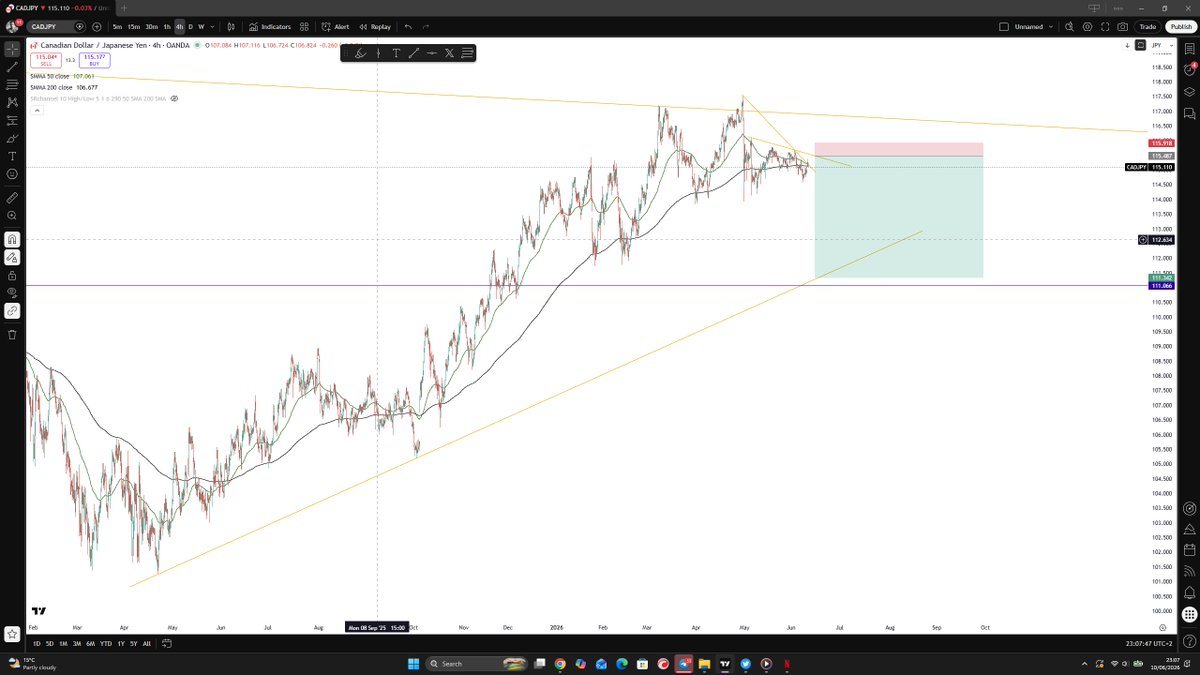1200x675 pixels.
Task: Click the brush style icon in floating toolbar
Action: point(361,53)
